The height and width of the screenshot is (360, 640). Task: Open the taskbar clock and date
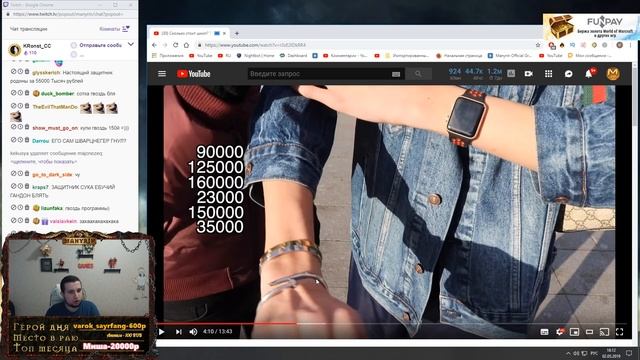point(611,353)
